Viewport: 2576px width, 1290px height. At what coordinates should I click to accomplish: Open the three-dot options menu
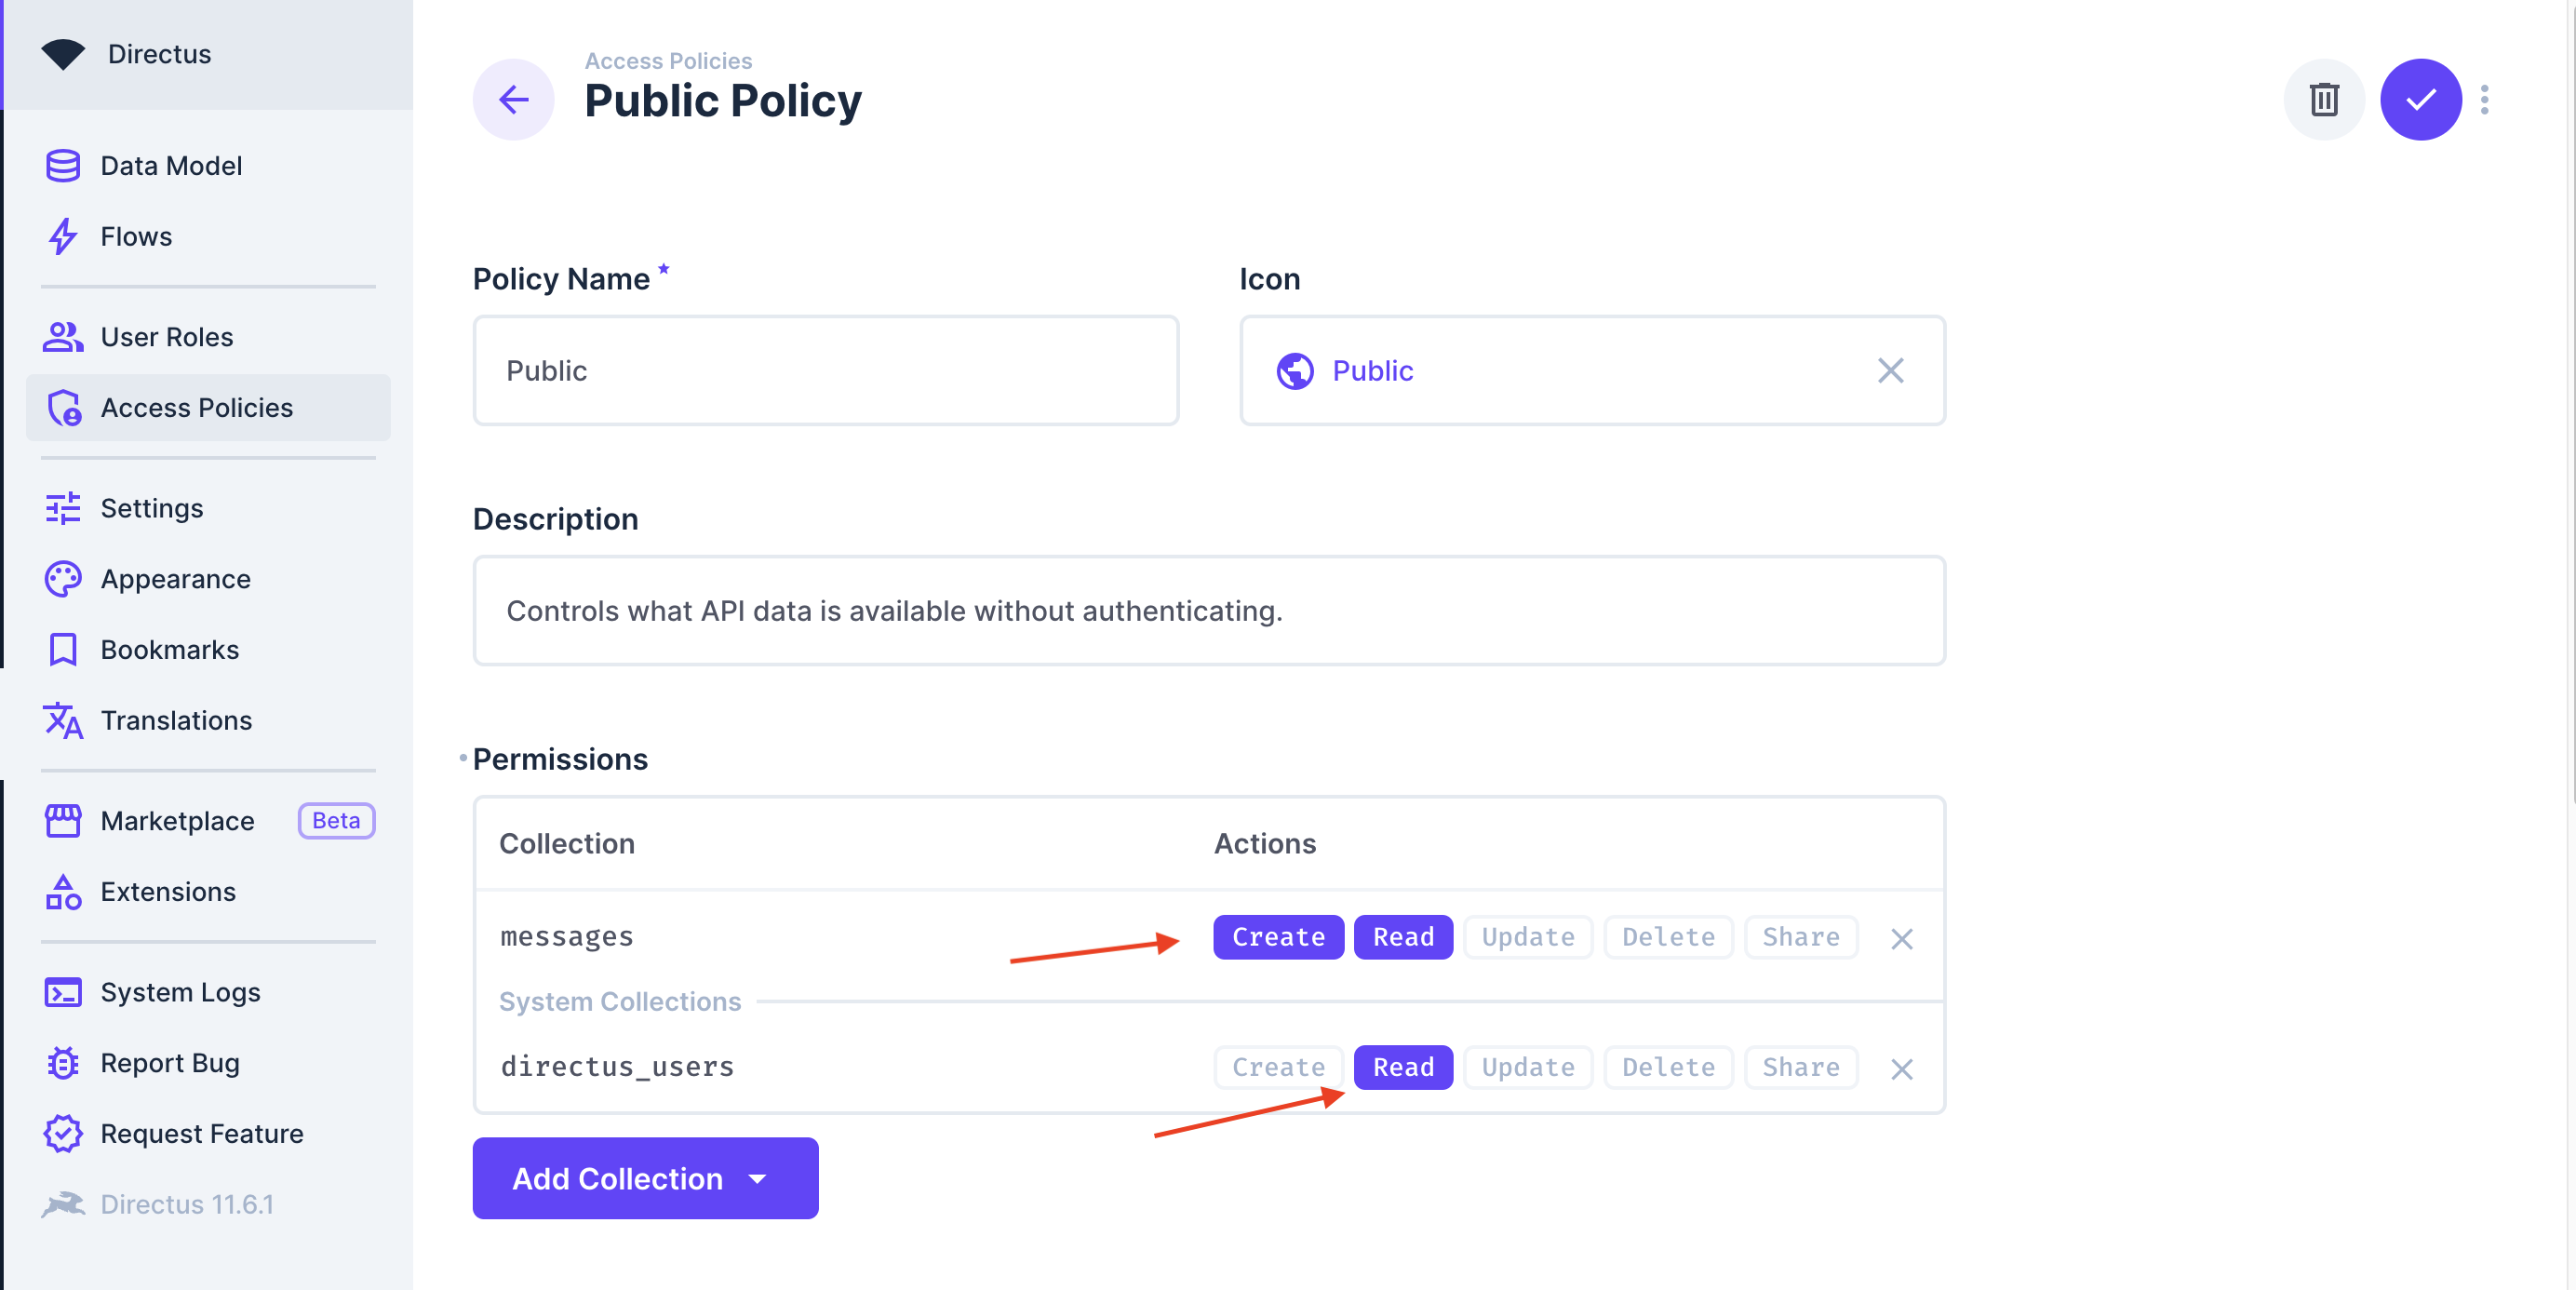click(2486, 99)
